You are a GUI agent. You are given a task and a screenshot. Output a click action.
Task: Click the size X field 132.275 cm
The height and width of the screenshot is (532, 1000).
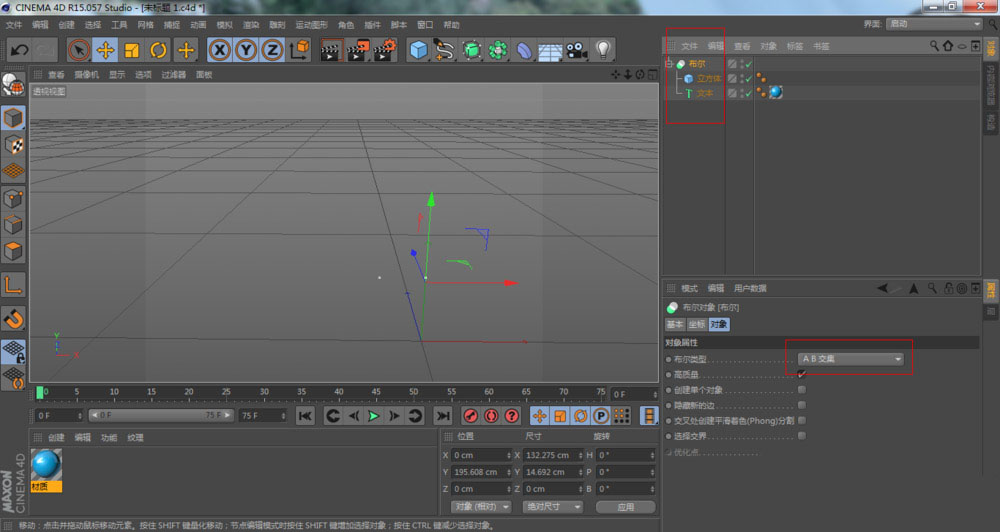tap(553, 455)
